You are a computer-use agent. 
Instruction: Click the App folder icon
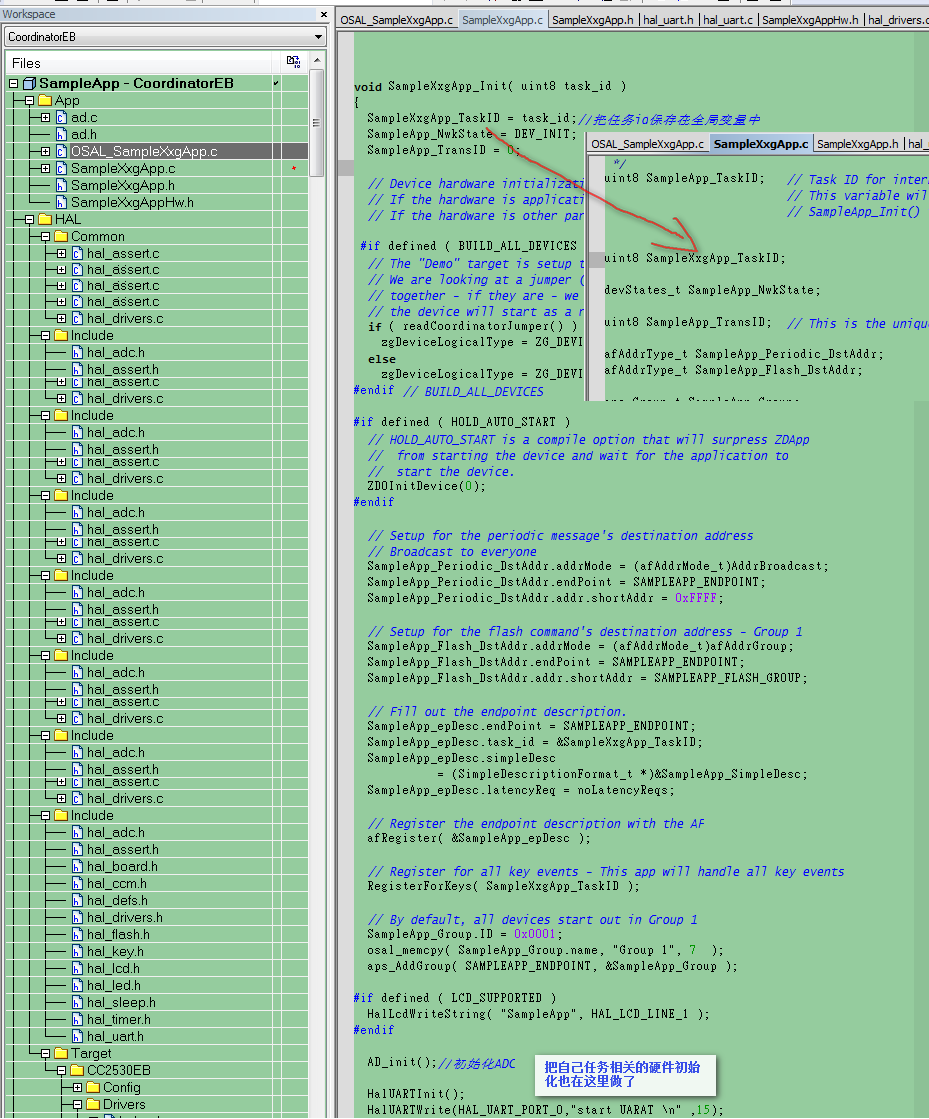point(46,101)
